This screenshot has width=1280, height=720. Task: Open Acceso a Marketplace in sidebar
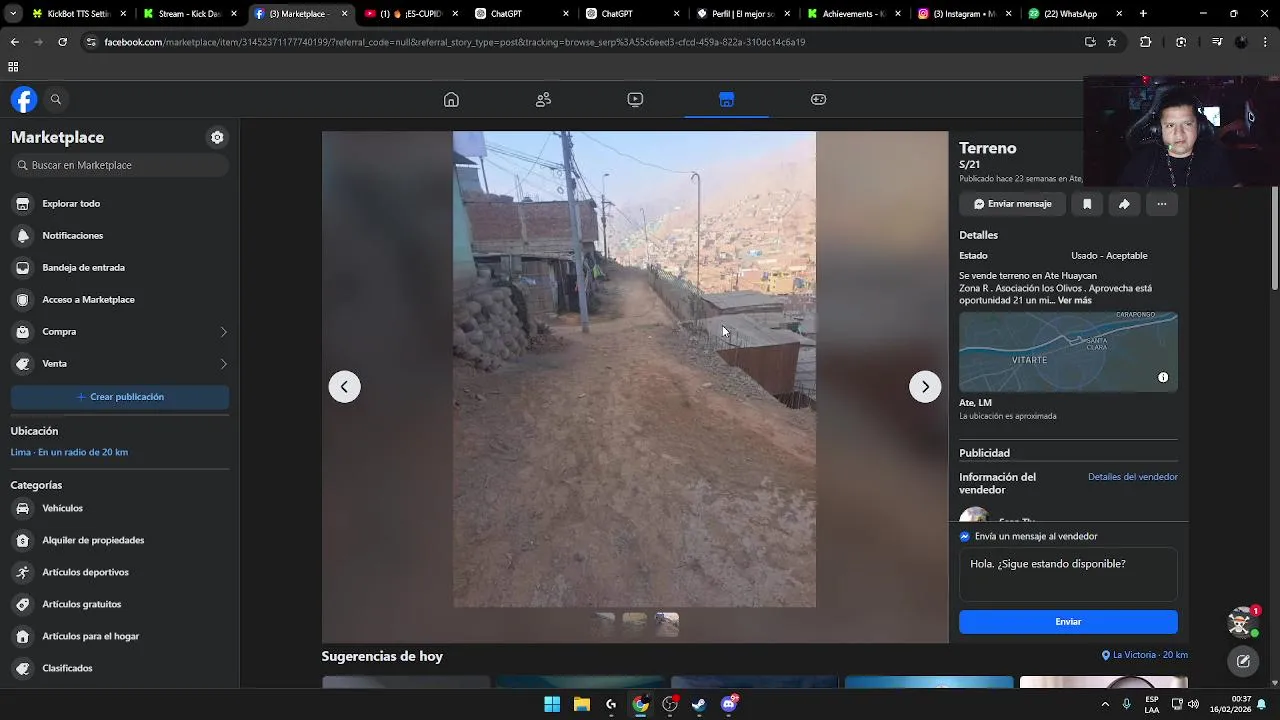point(120,300)
